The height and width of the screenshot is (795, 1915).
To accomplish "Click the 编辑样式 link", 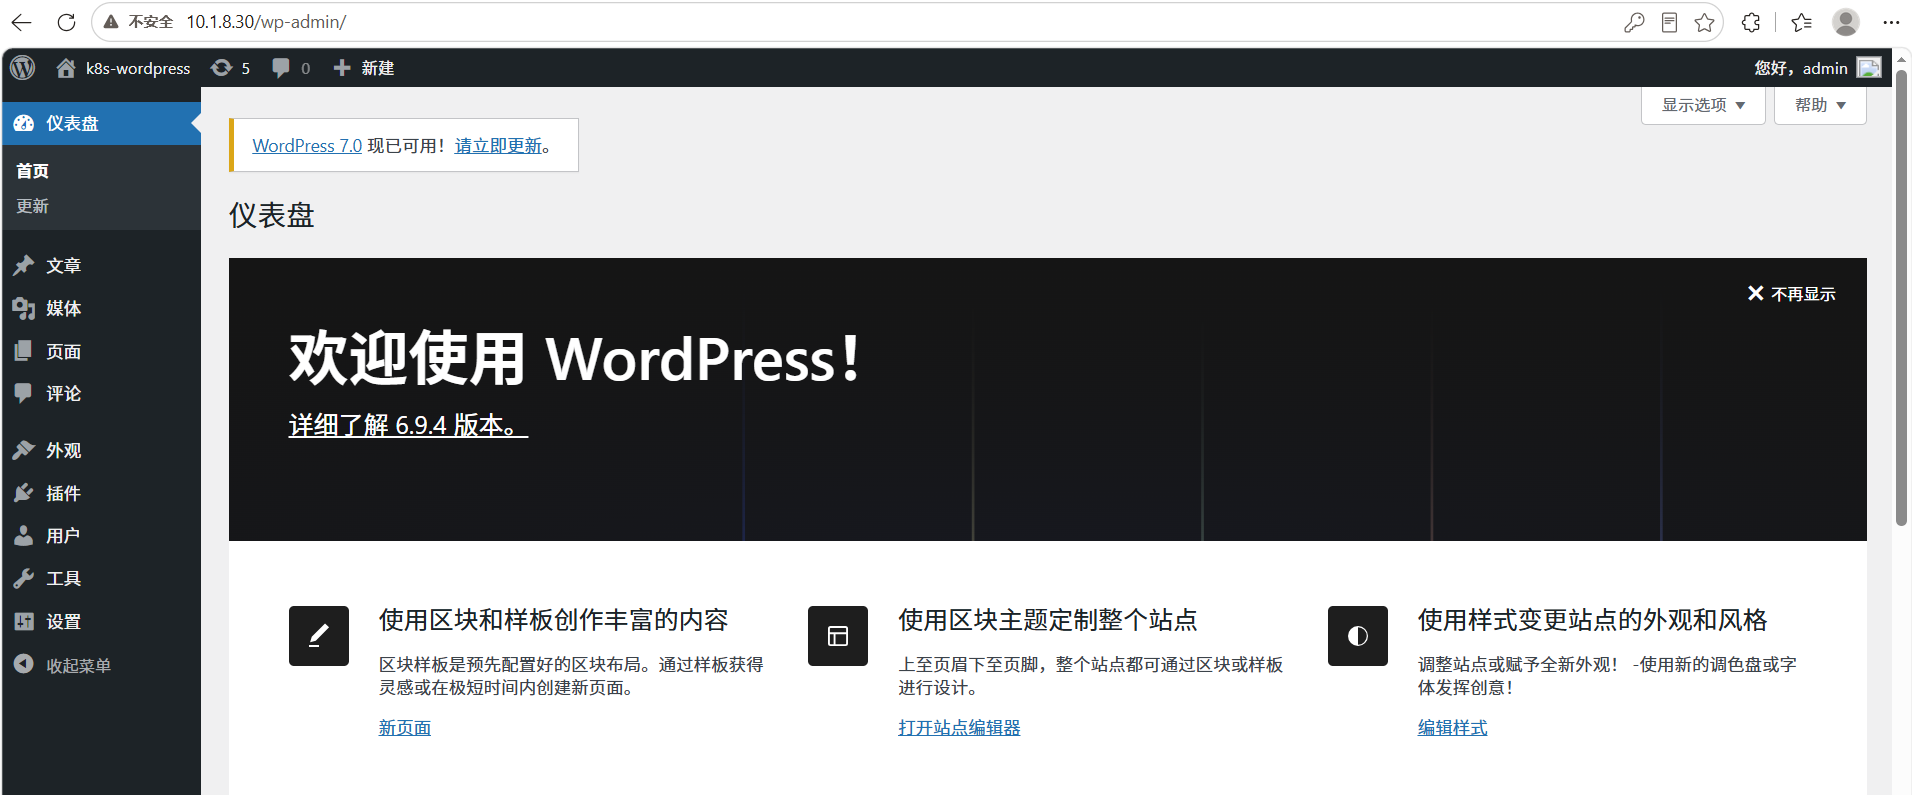I will click(1452, 728).
